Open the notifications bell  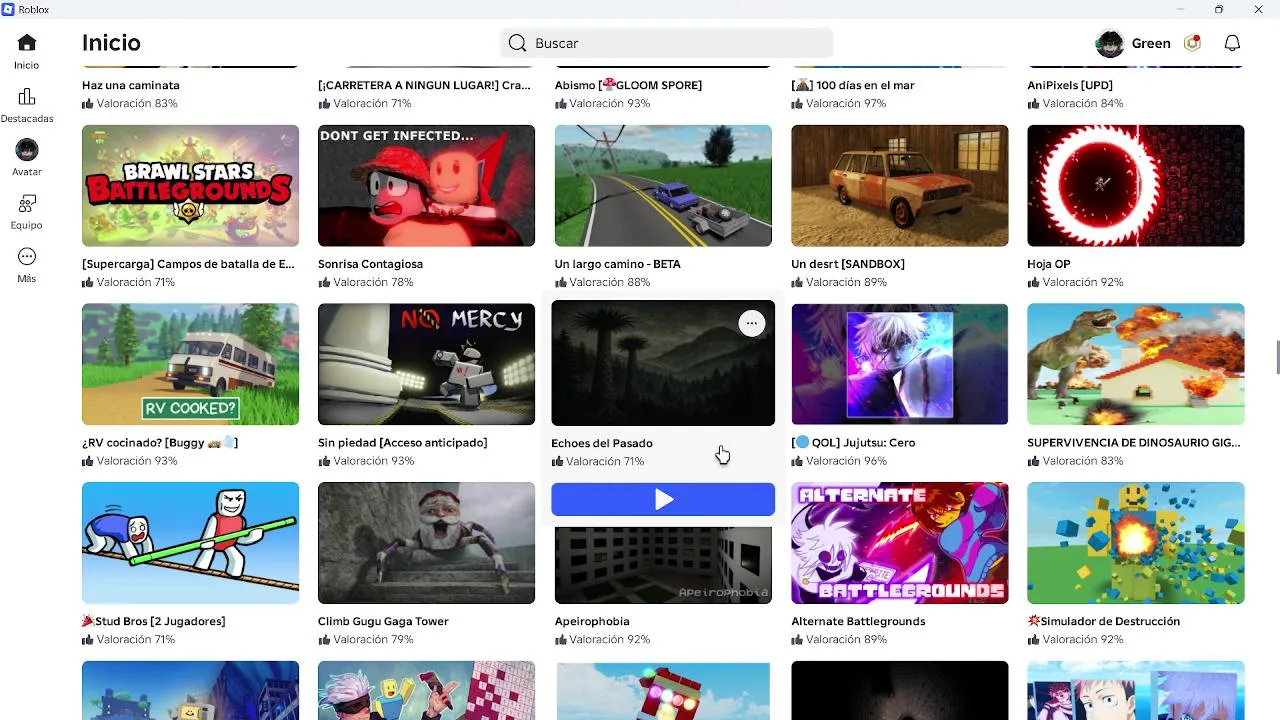tap(1233, 43)
